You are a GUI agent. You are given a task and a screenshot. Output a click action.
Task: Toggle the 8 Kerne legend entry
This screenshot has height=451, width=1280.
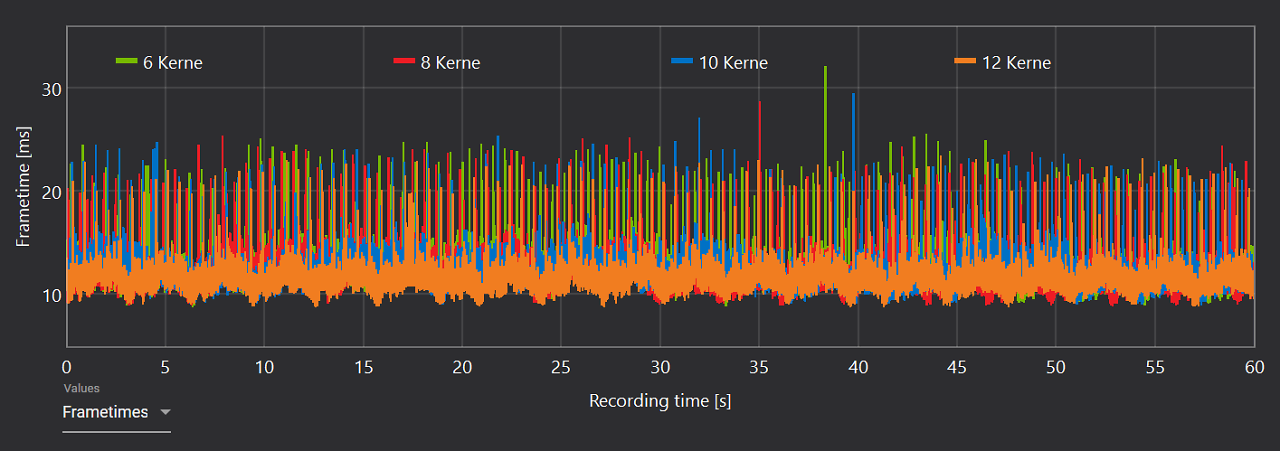tap(437, 63)
